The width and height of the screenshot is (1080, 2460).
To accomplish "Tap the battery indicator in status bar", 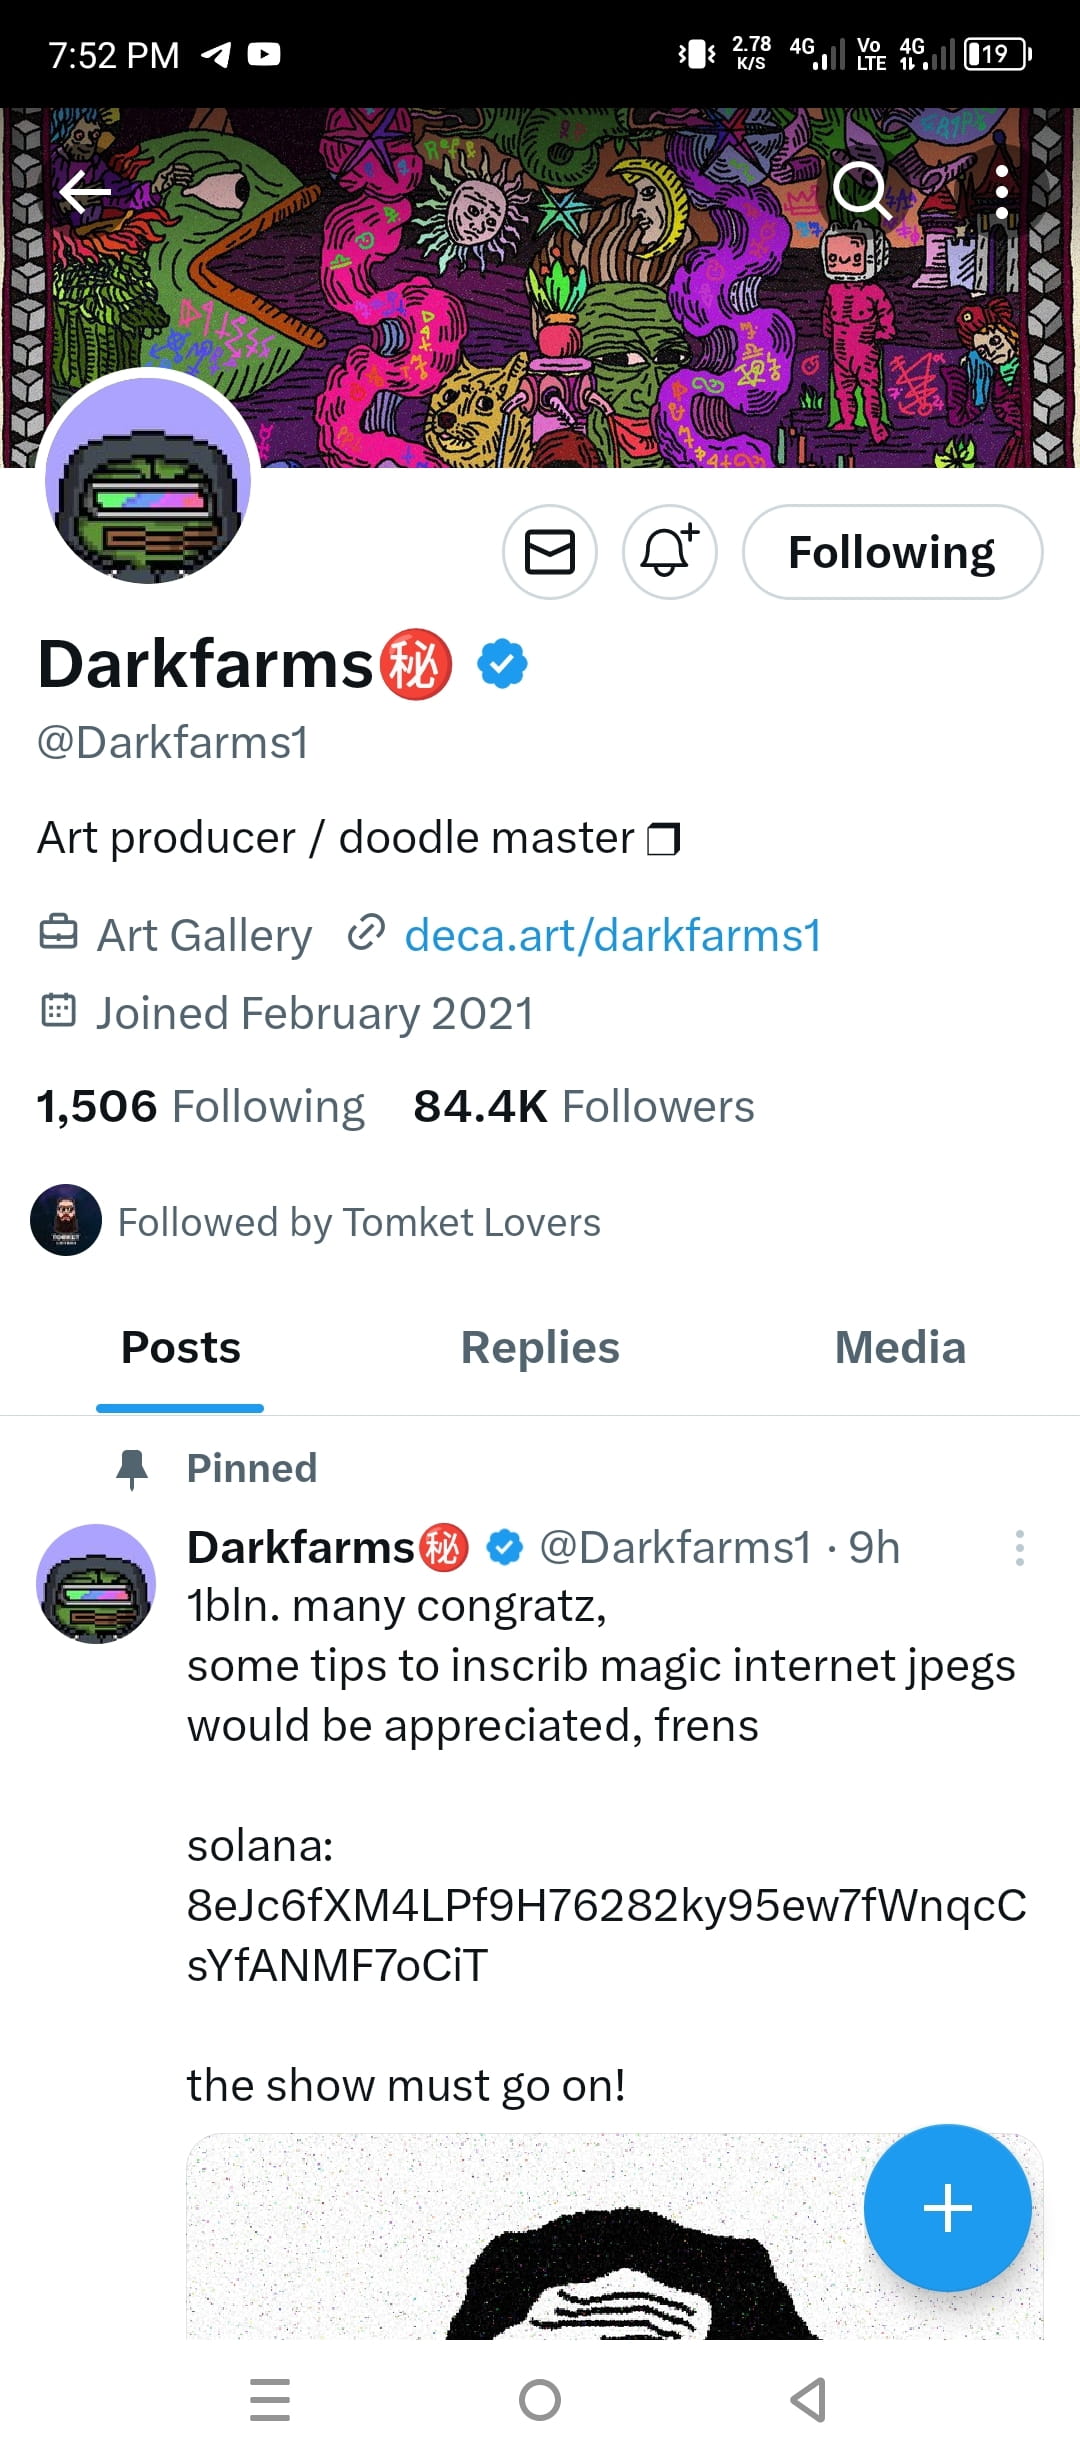I will click(995, 55).
